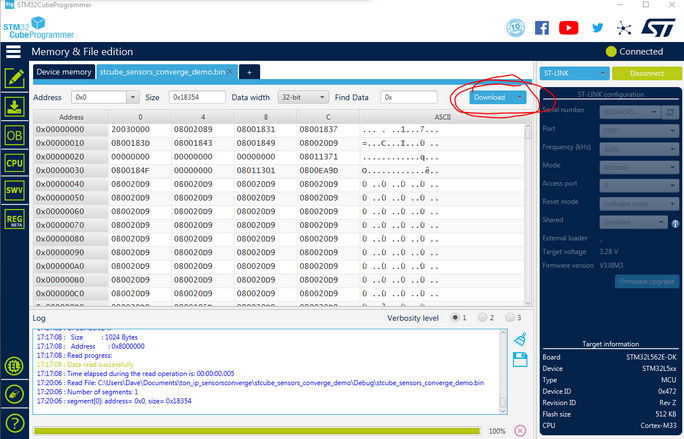Open the CPU panel

[14, 163]
